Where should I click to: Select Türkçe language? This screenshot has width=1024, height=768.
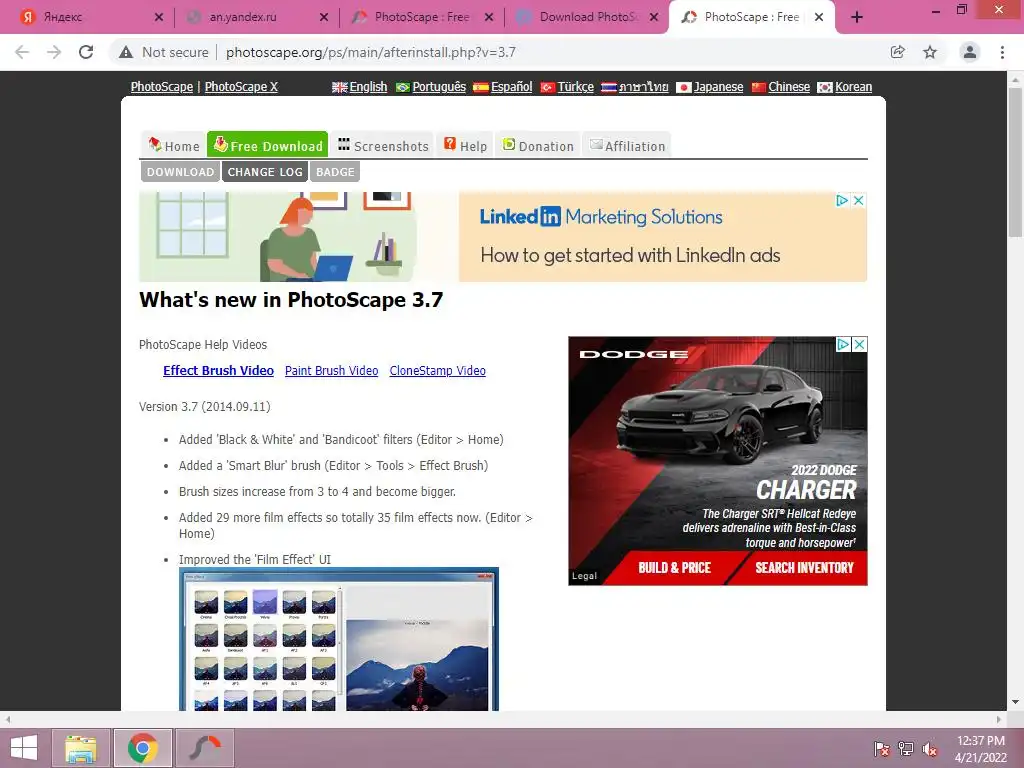click(x=567, y=87)
